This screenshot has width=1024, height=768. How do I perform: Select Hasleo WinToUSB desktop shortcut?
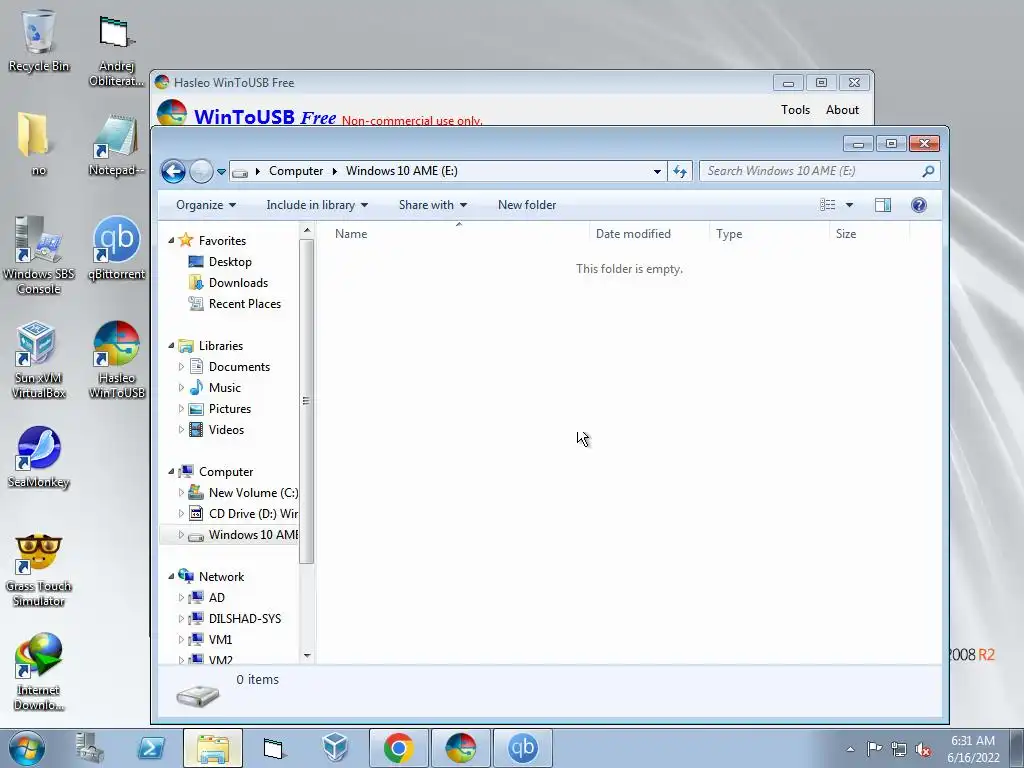[116, 360]
